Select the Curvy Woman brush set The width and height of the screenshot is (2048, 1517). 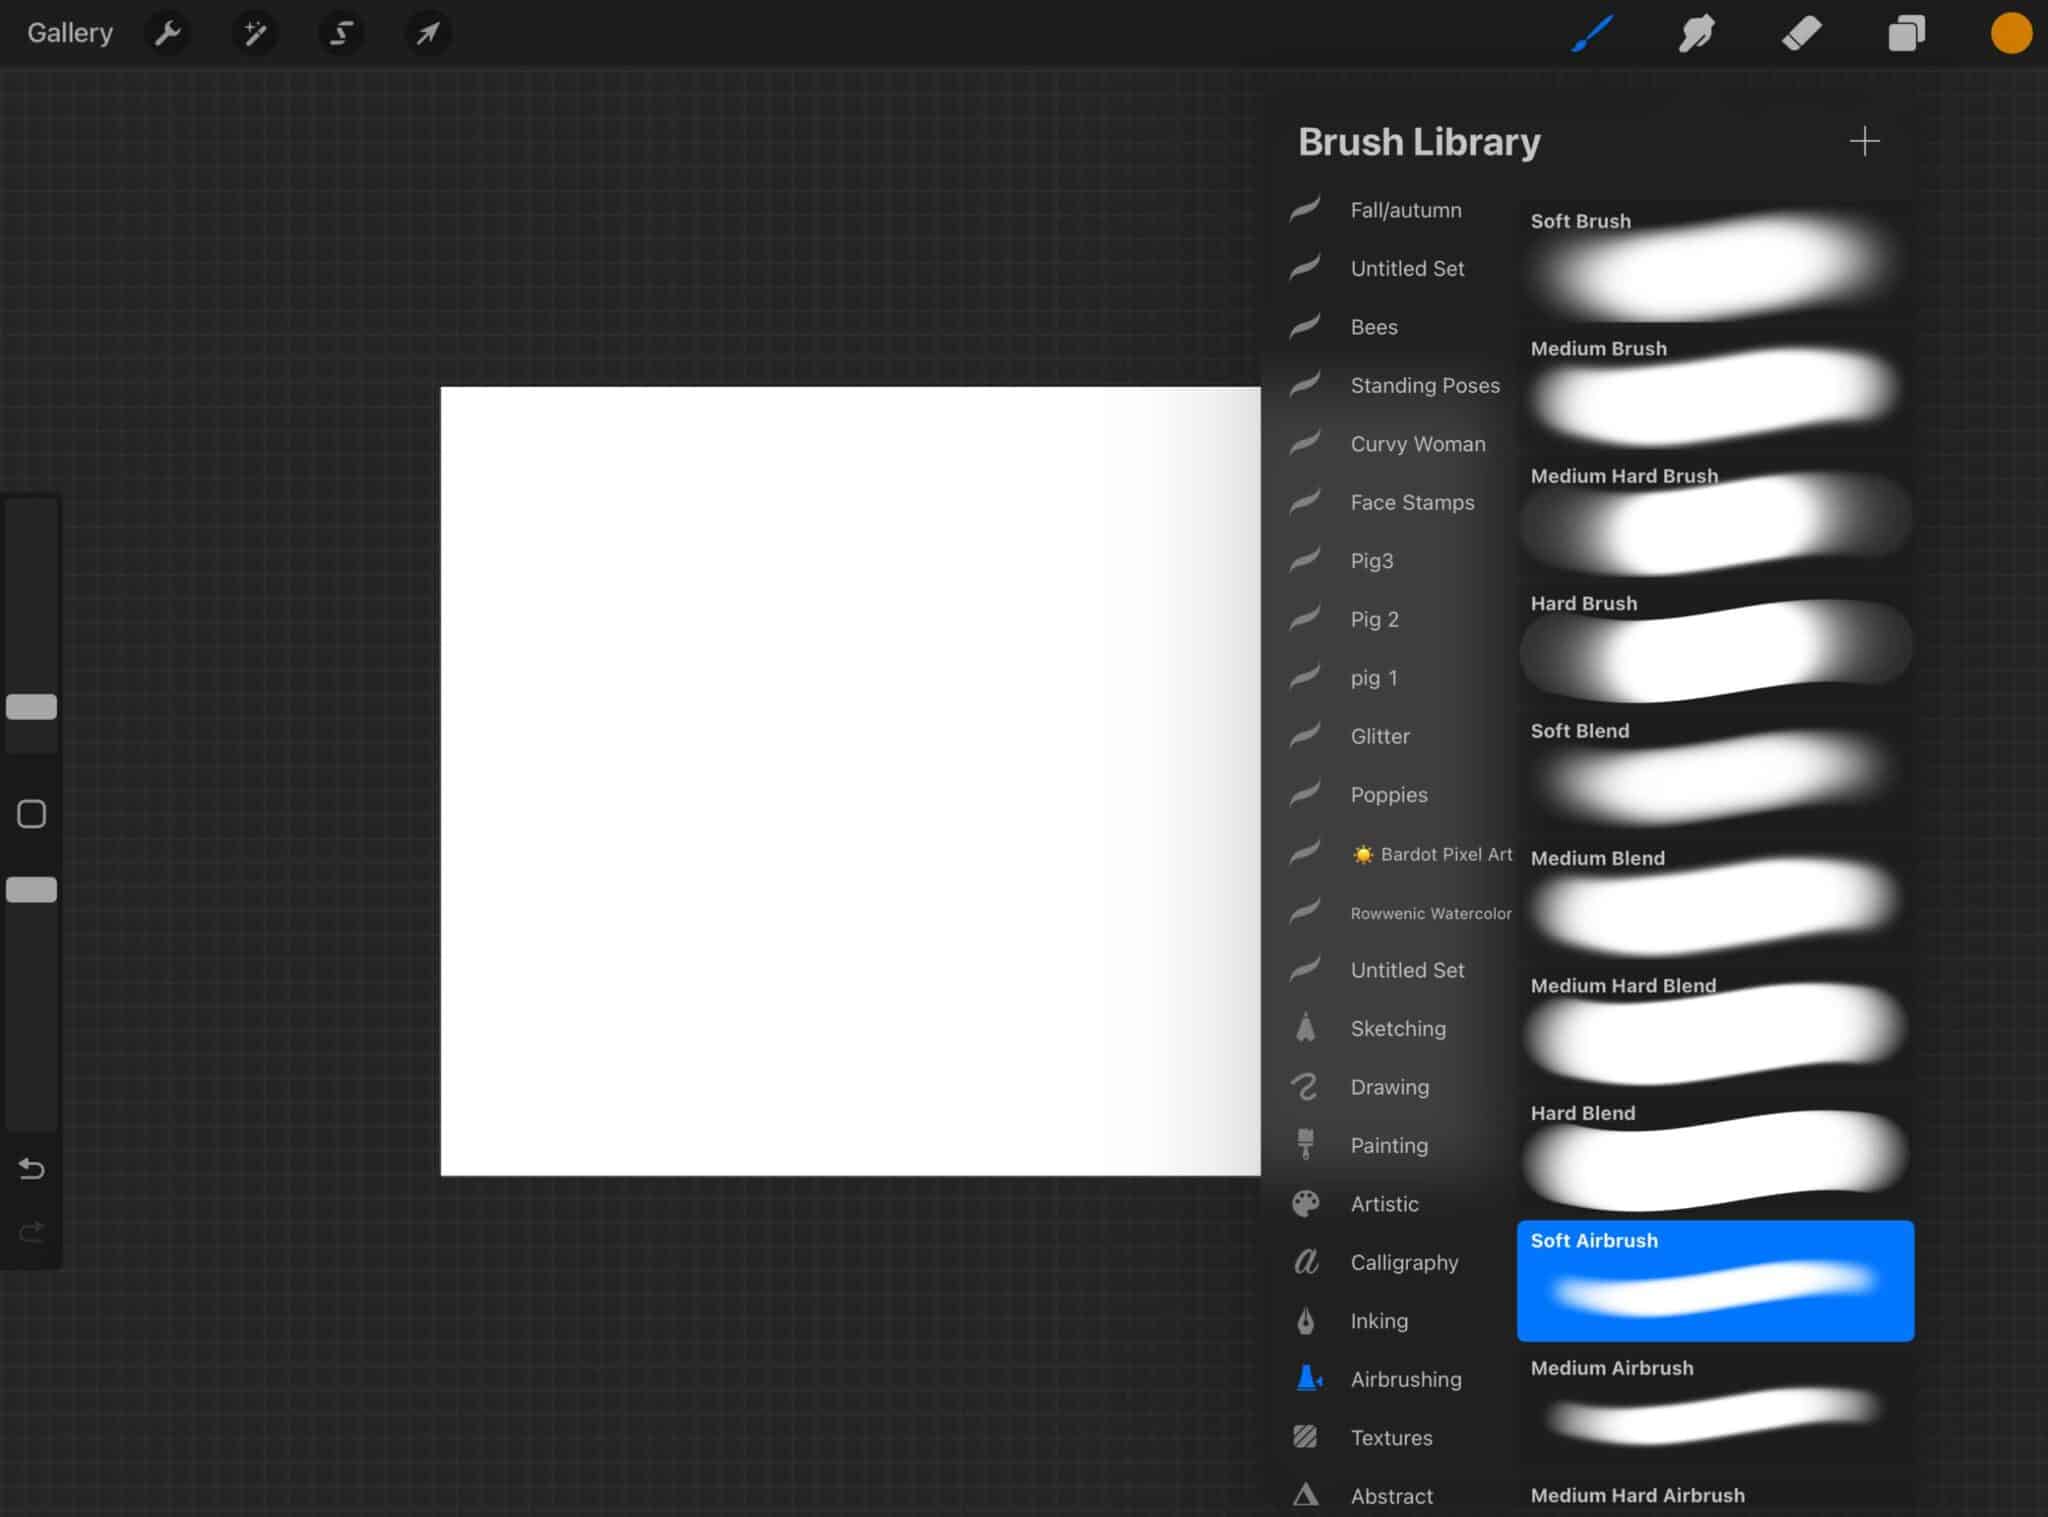tap(1417, 443)
